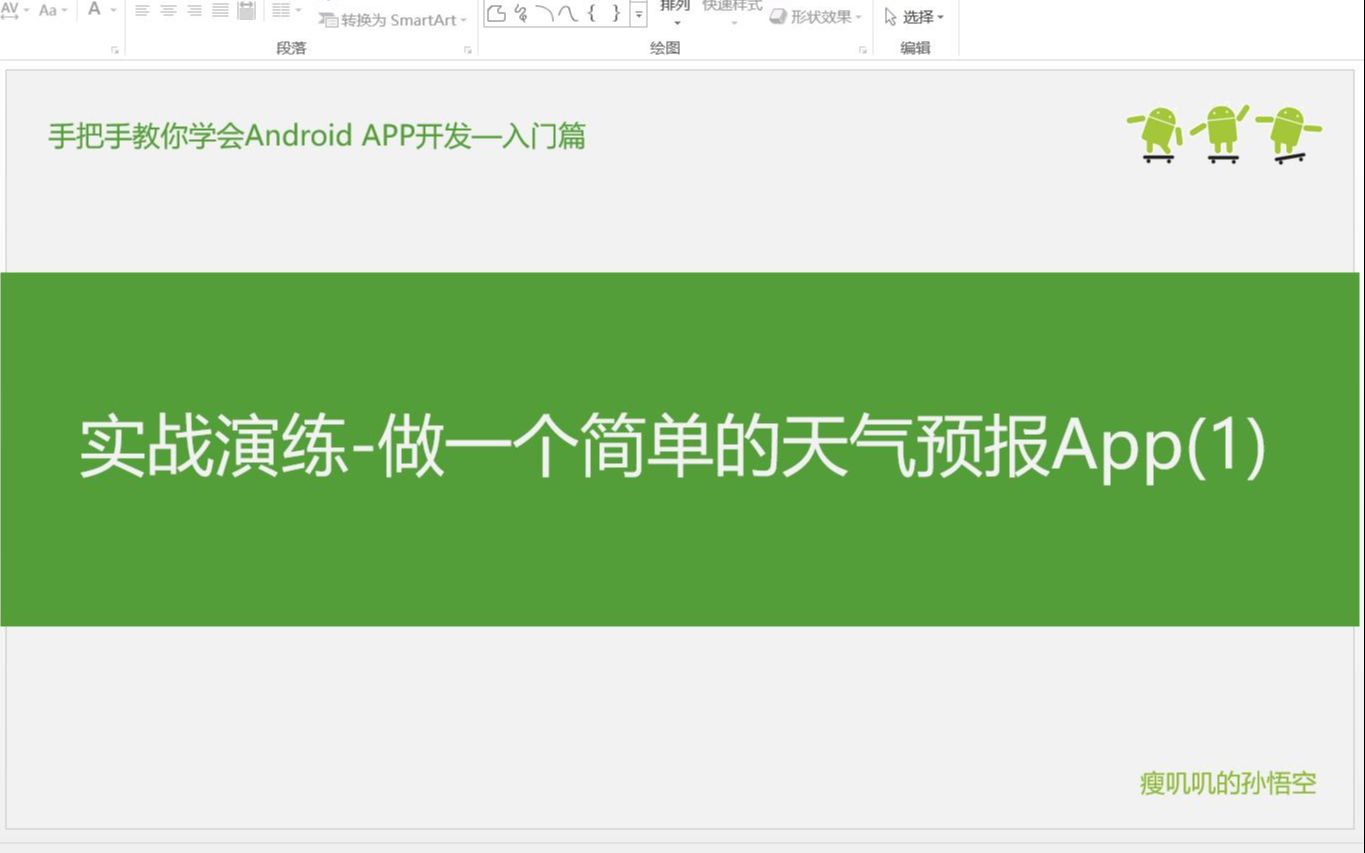Select the scribble shape in gallery
Viewport: 1365px width, 853px height.
(x=520, y=13)
